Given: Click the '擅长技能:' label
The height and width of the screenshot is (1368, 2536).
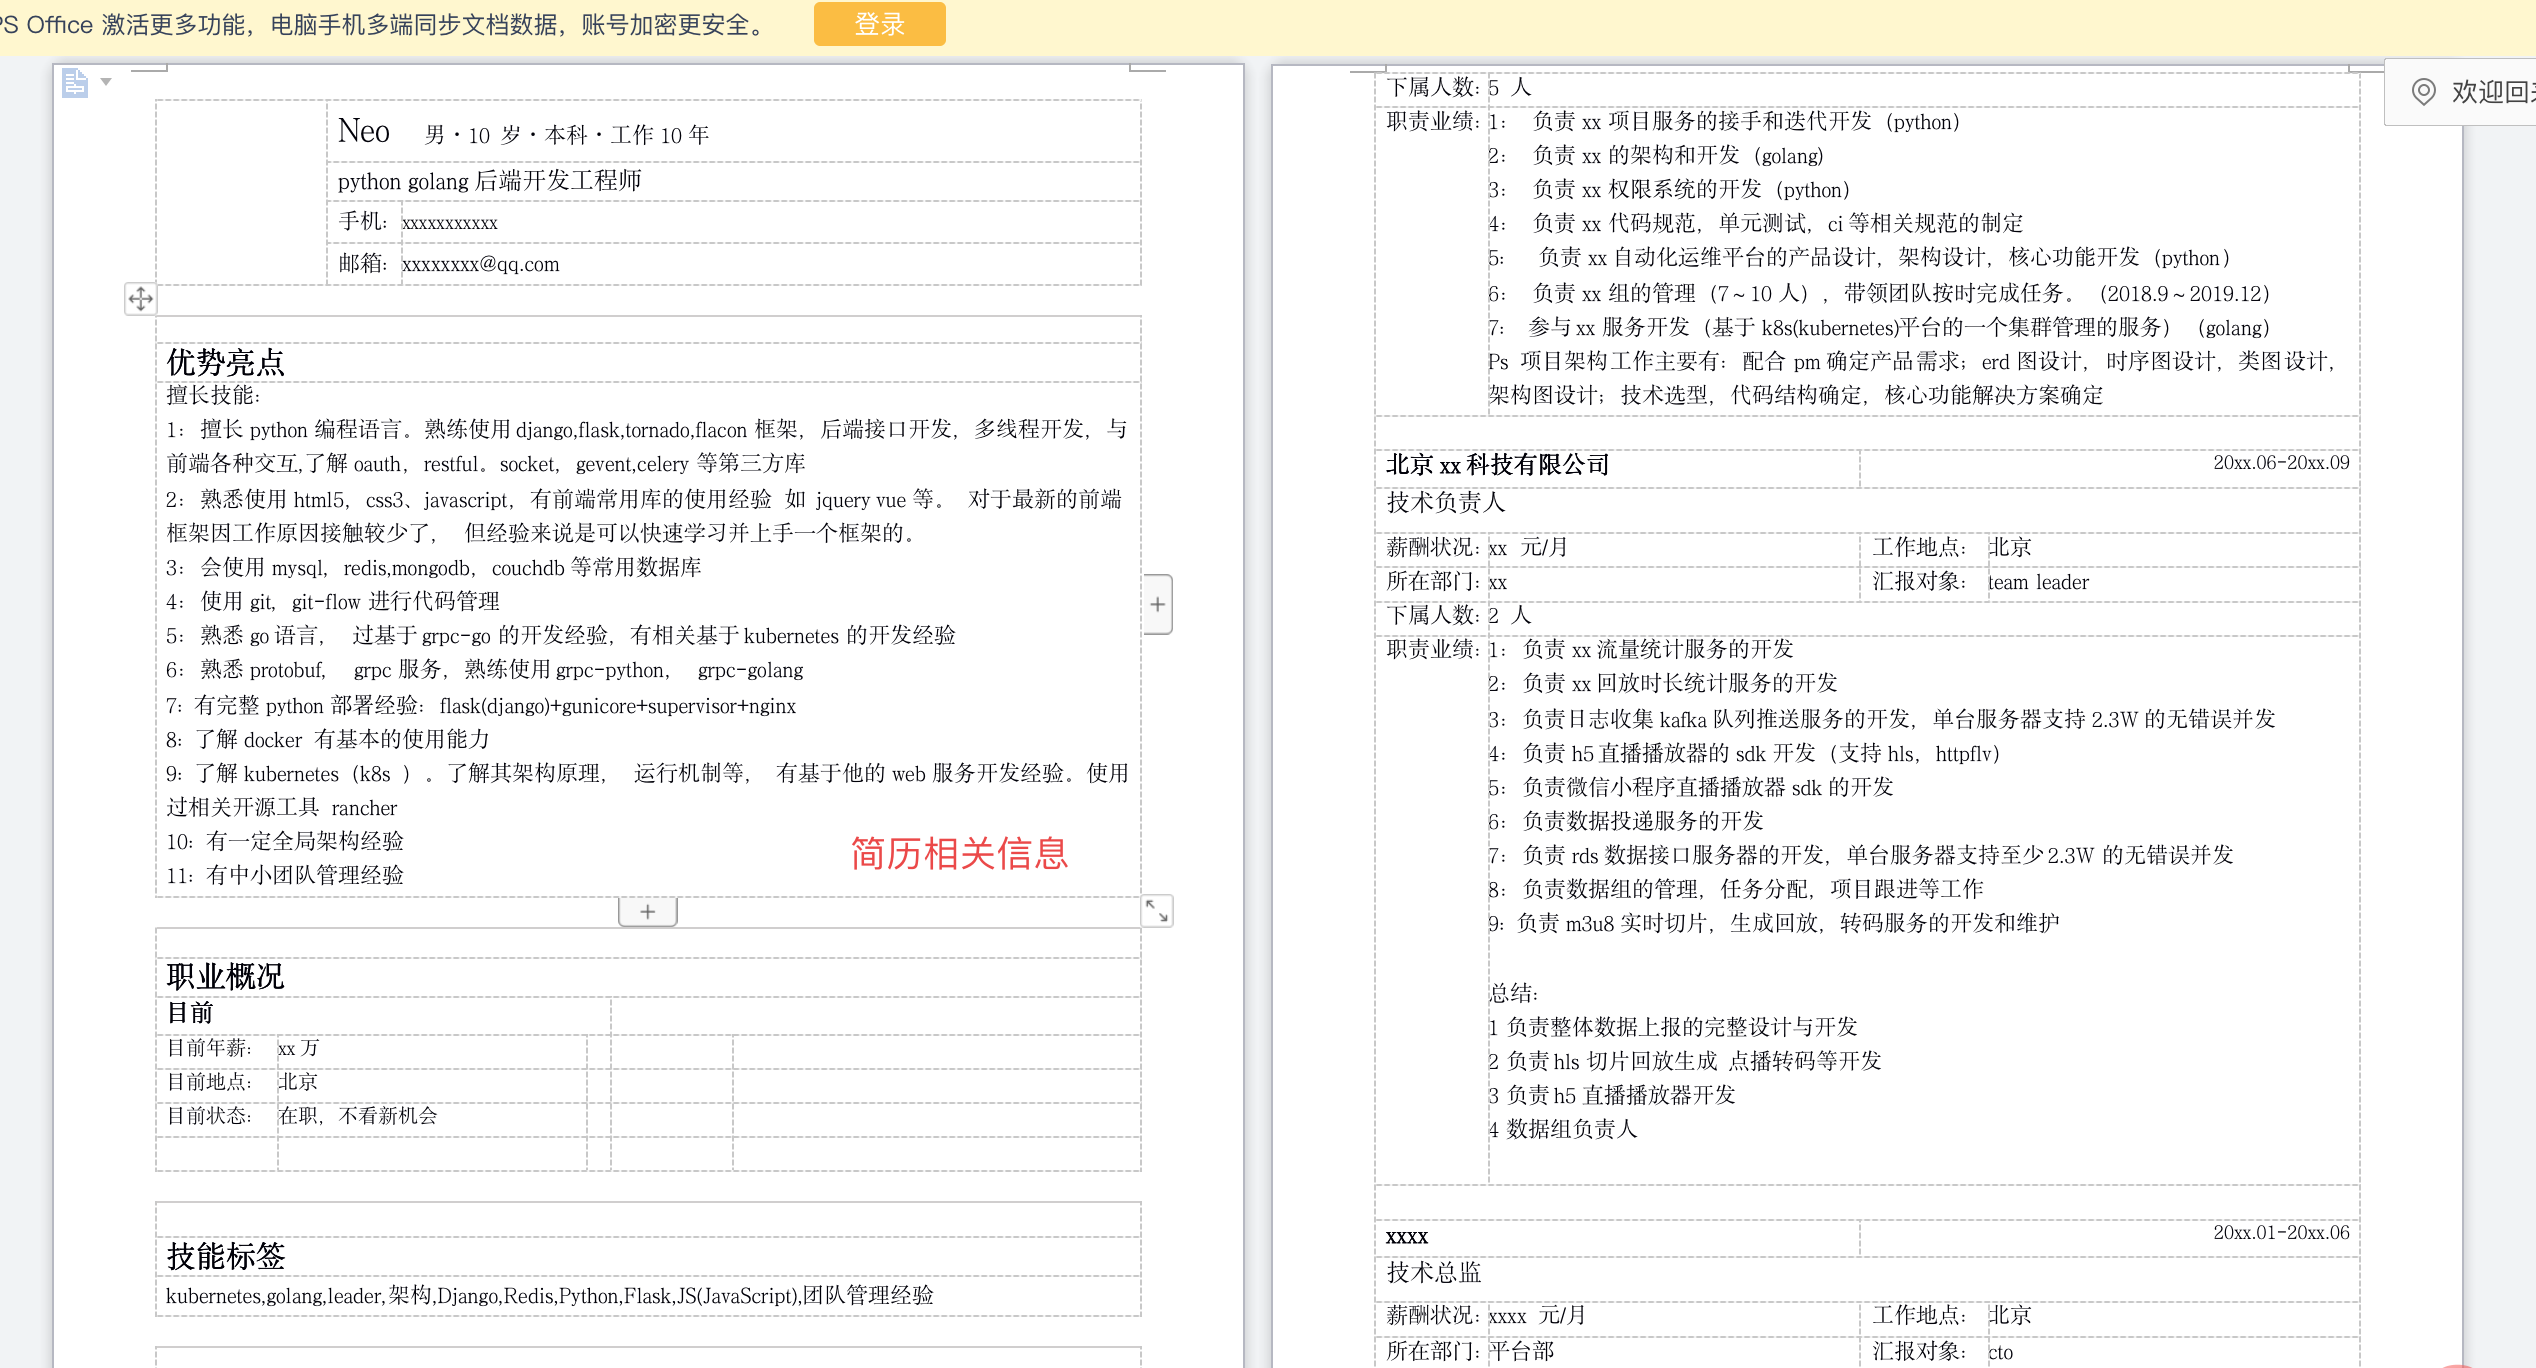Looking at the screenshot, I should click(213, 395).
